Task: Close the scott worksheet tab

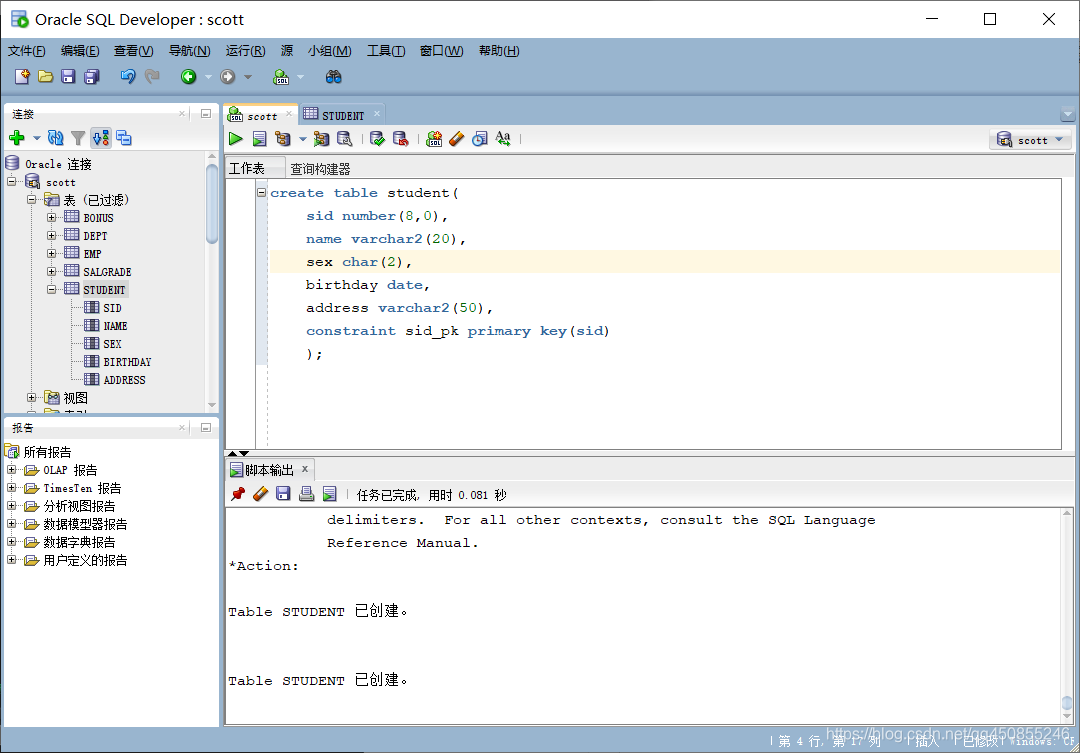Action: (289, 114)
